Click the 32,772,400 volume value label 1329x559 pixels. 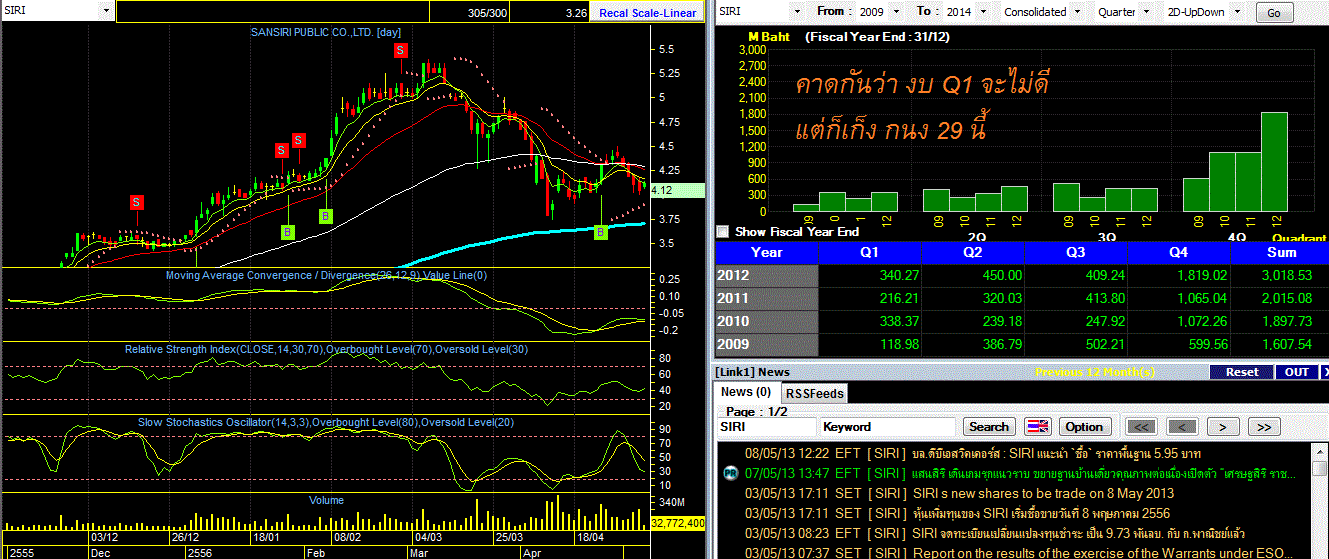click(x=678, y=523)
